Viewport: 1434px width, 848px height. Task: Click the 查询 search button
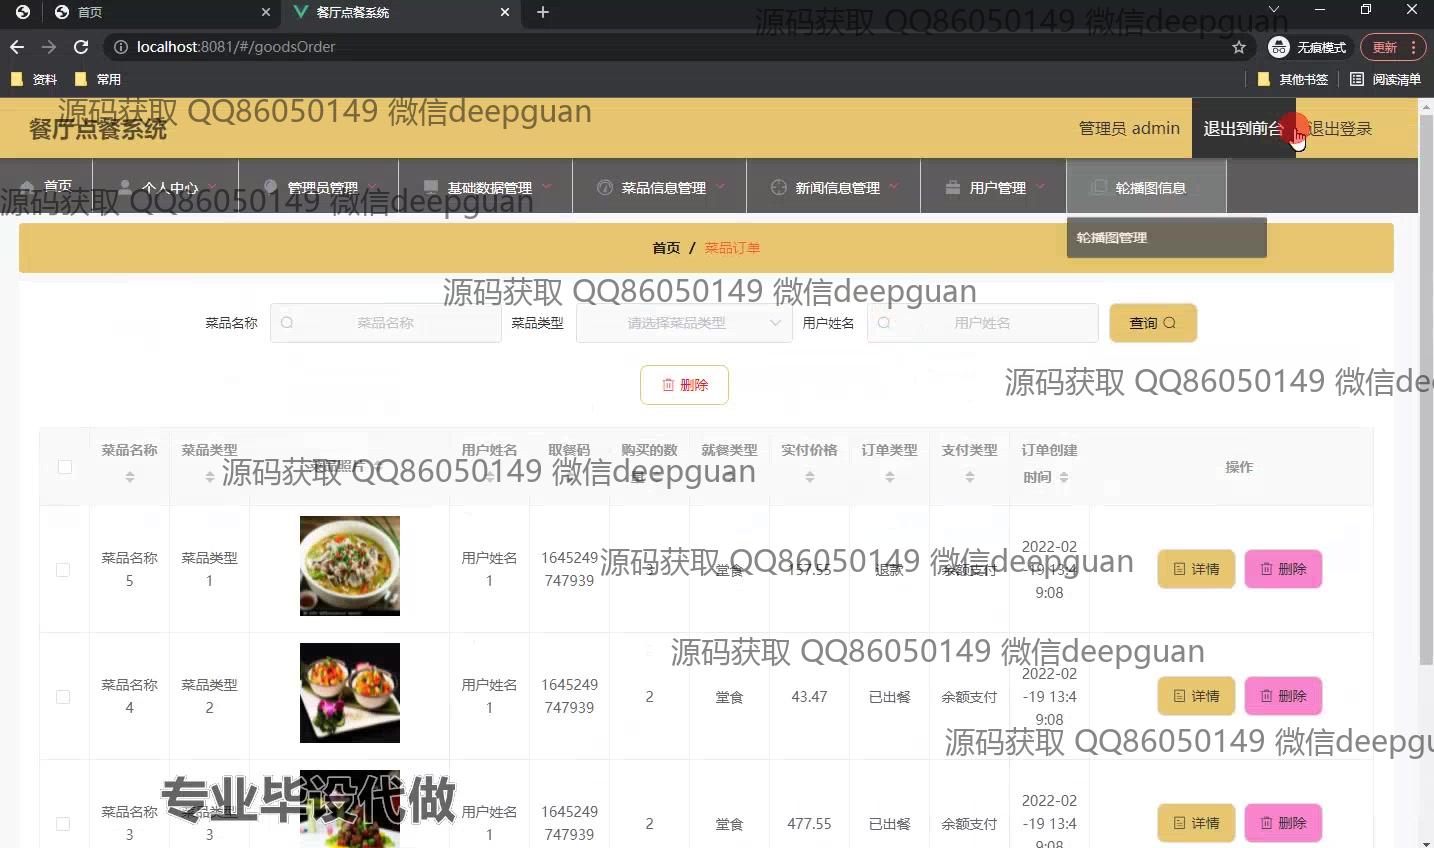(1152, 323)
